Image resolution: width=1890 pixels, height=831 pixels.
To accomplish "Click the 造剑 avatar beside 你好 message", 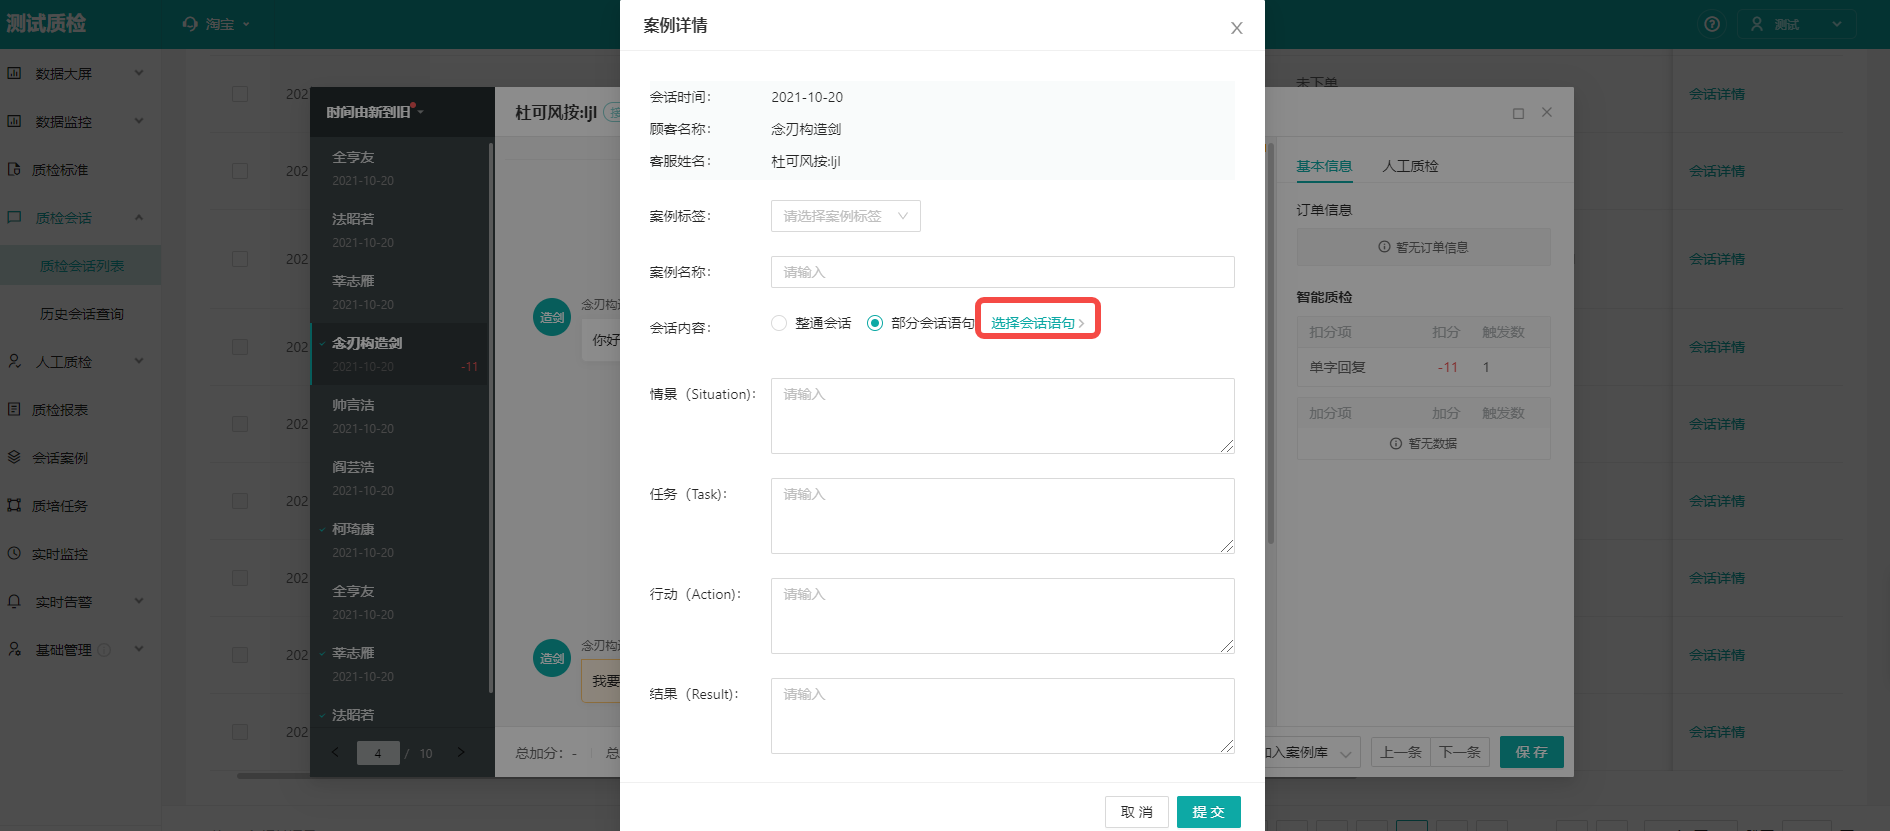I will [552, 317].
